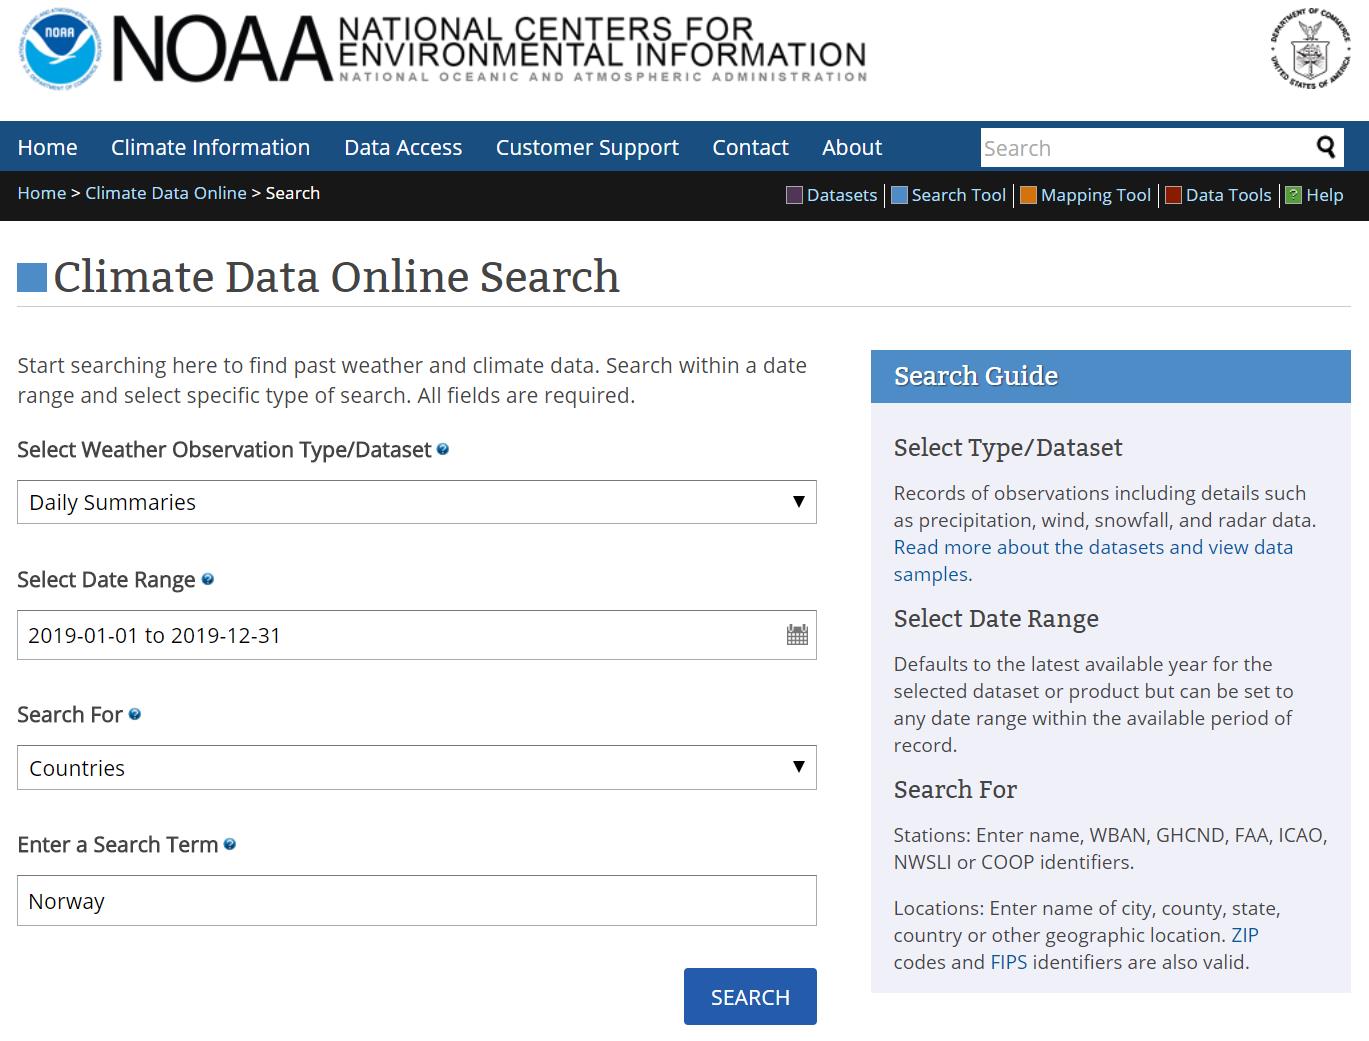Open help icon beside Search For label
This screenshot has height=1041, width=1369.
(x=135, y=714)
